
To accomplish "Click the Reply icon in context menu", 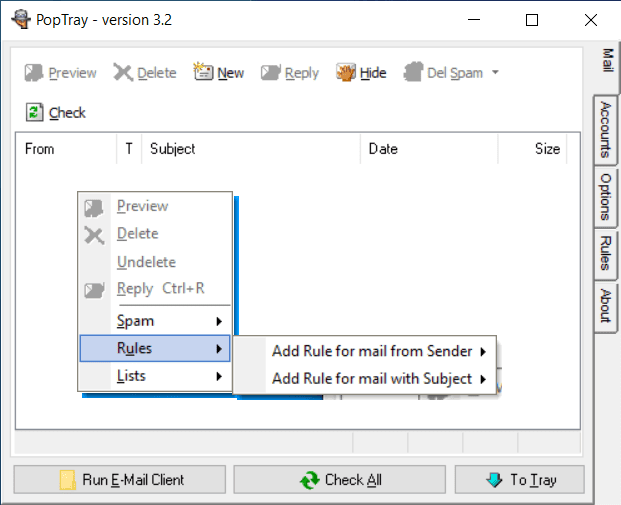I will pyautogui.click(x=94, y=290).
